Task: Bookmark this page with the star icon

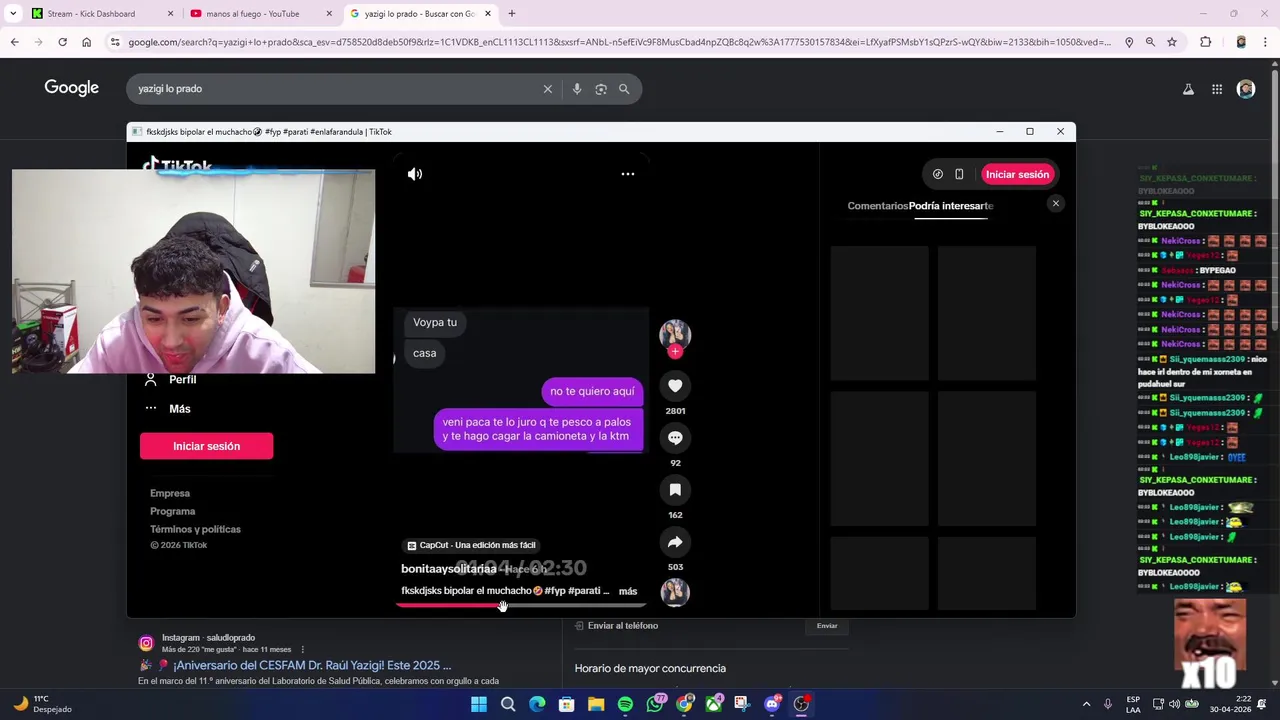Action: pyautogui.click(x=1172, y=42)
